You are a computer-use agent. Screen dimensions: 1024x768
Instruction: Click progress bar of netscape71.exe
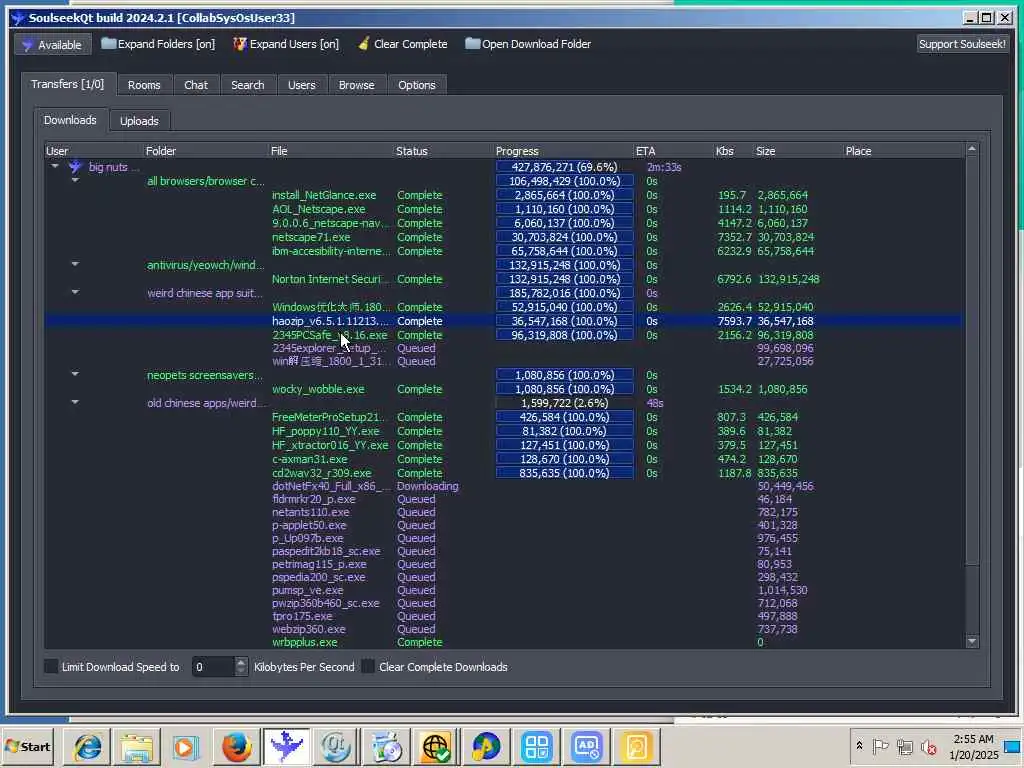564,237
